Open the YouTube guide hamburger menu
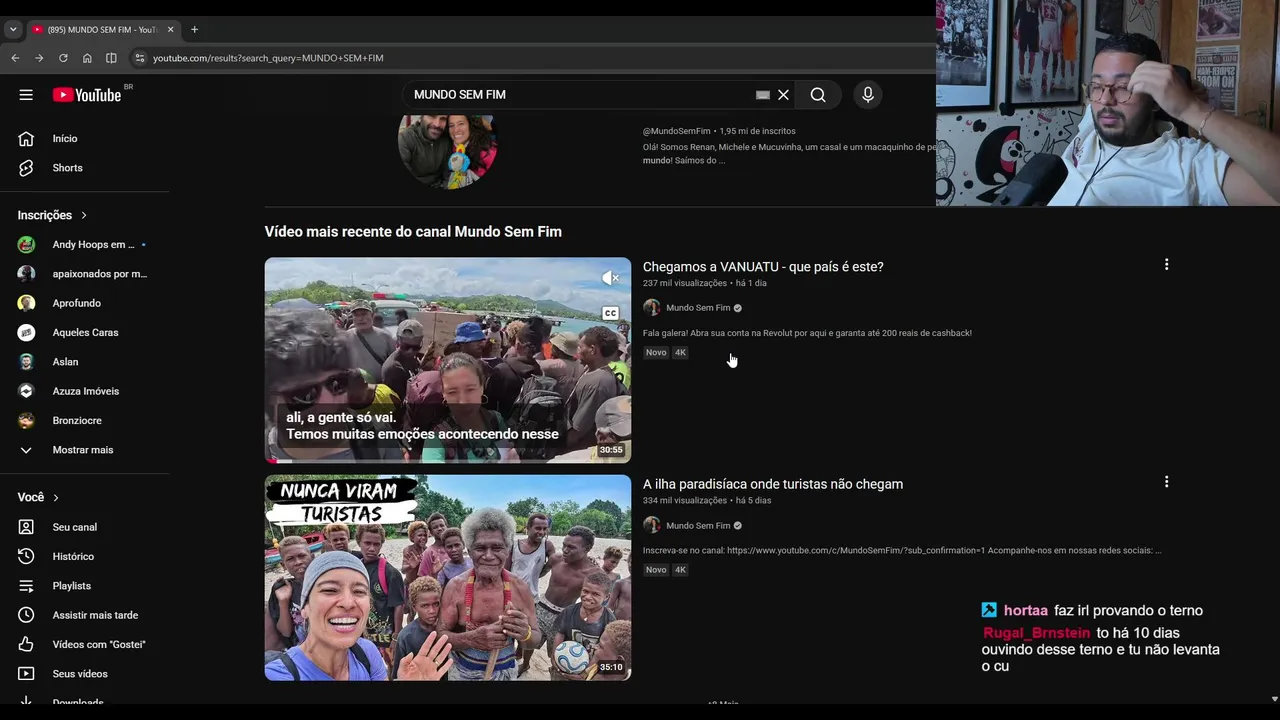The height and width of the screenshot is (720, 1280). point(26,95)
